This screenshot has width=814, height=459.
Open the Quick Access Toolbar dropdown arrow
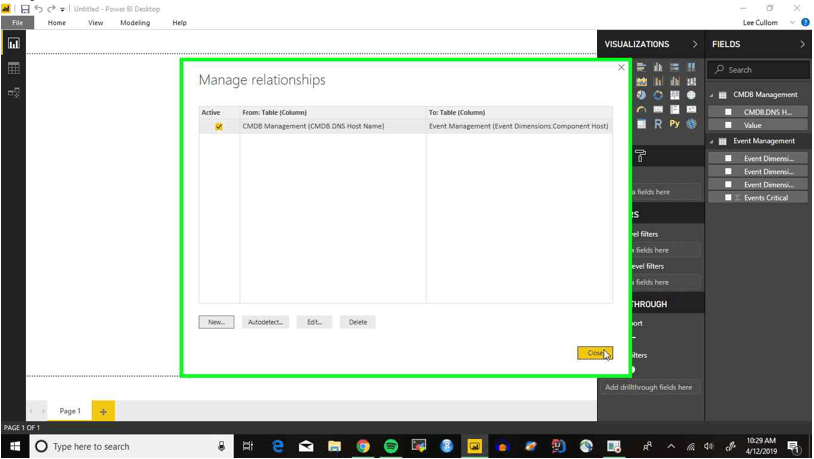tap(62, 9)
